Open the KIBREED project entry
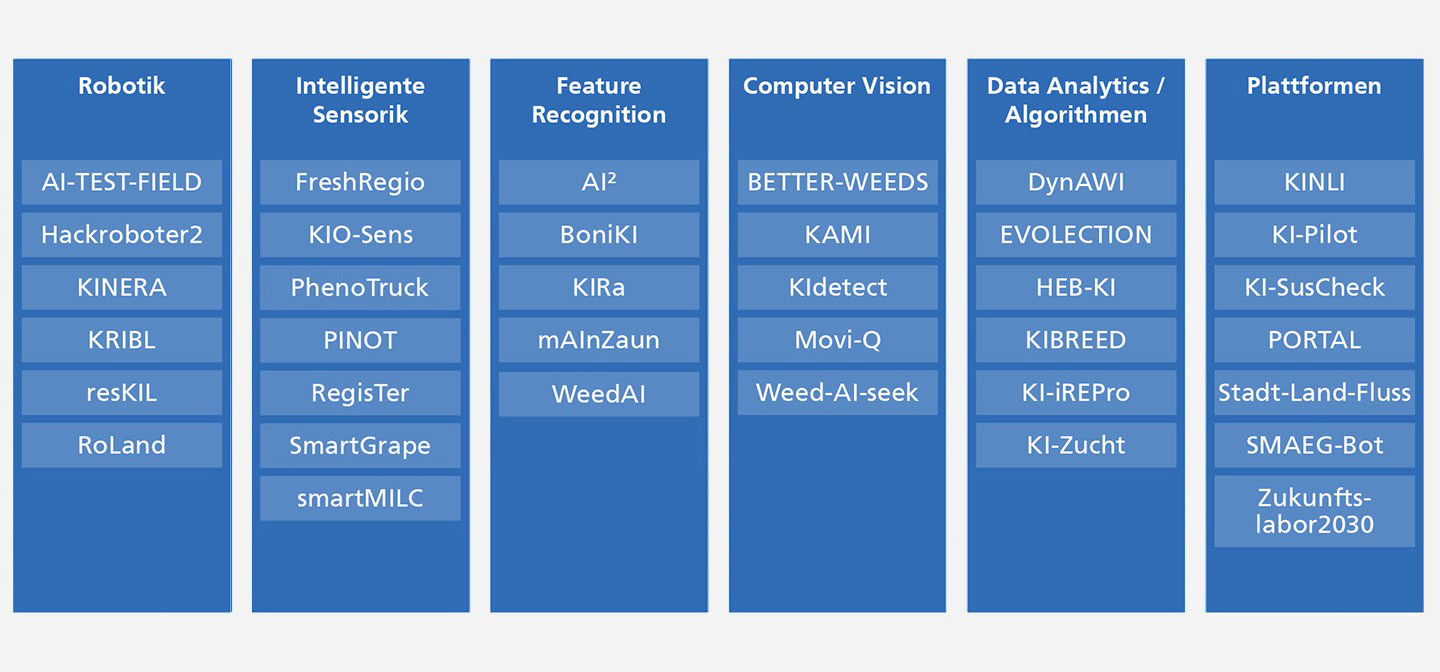Viewport: 1440px width, 672px height. coord(1076,340)
